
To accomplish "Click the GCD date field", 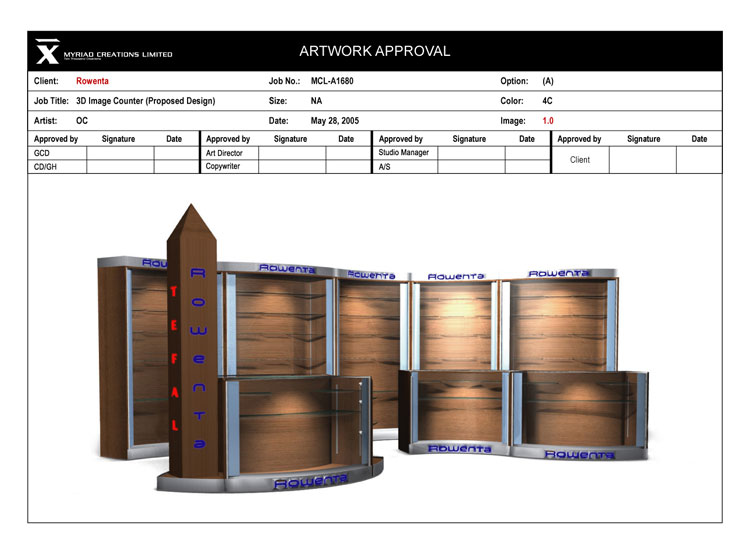I will pyautogui.click(x=176, y=153).
